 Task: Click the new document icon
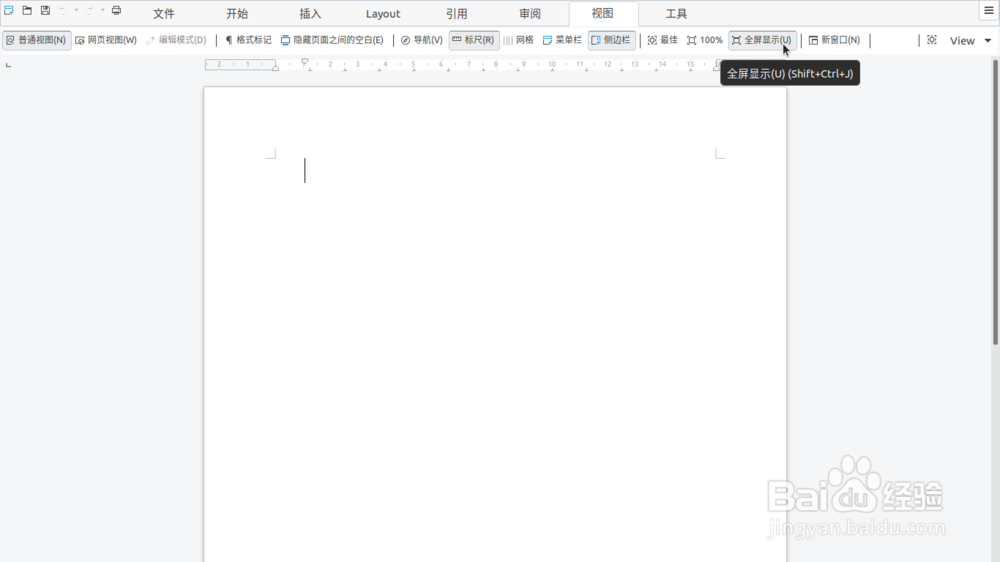(9, 10)
